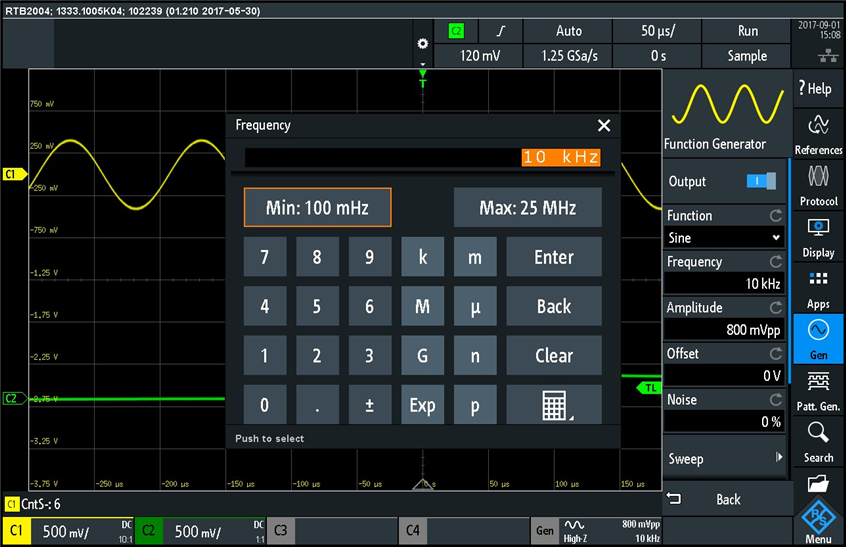Open settings gear icon in top bar
Viewport: 846px width, 547px height.
[x=422, y=45]
